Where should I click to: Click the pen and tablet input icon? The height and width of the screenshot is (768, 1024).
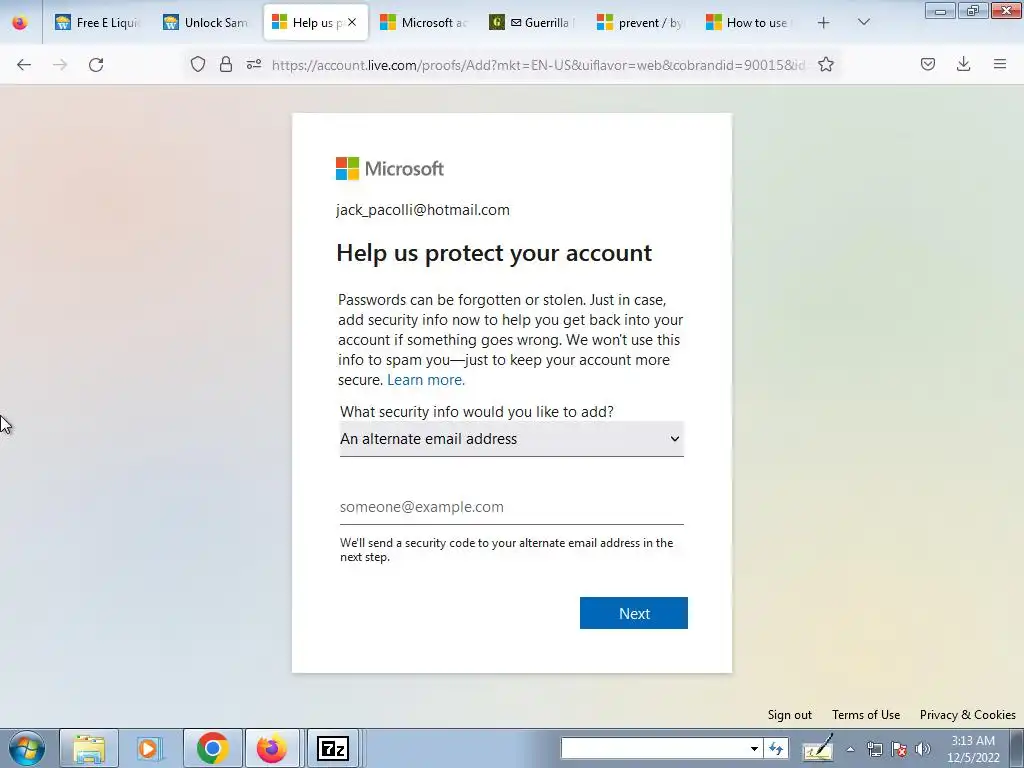coord(818,747)
